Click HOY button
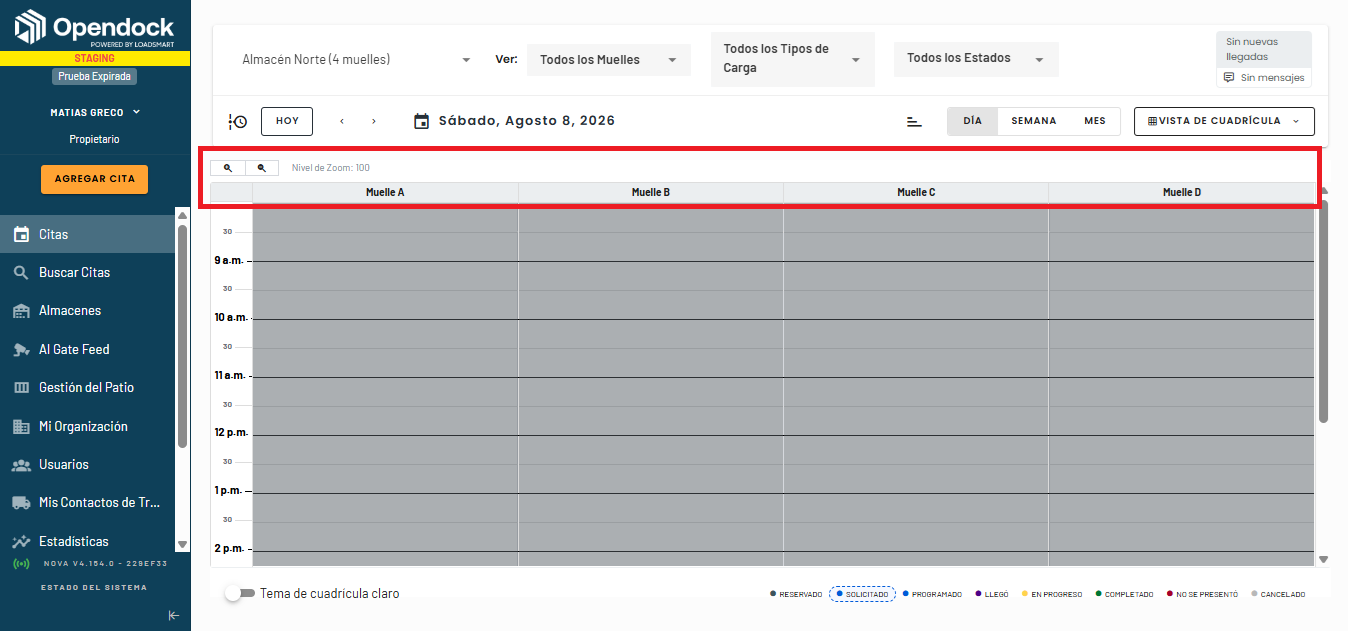The height and width of the screenshot is (631, 1348). click(x=287, y=121)
